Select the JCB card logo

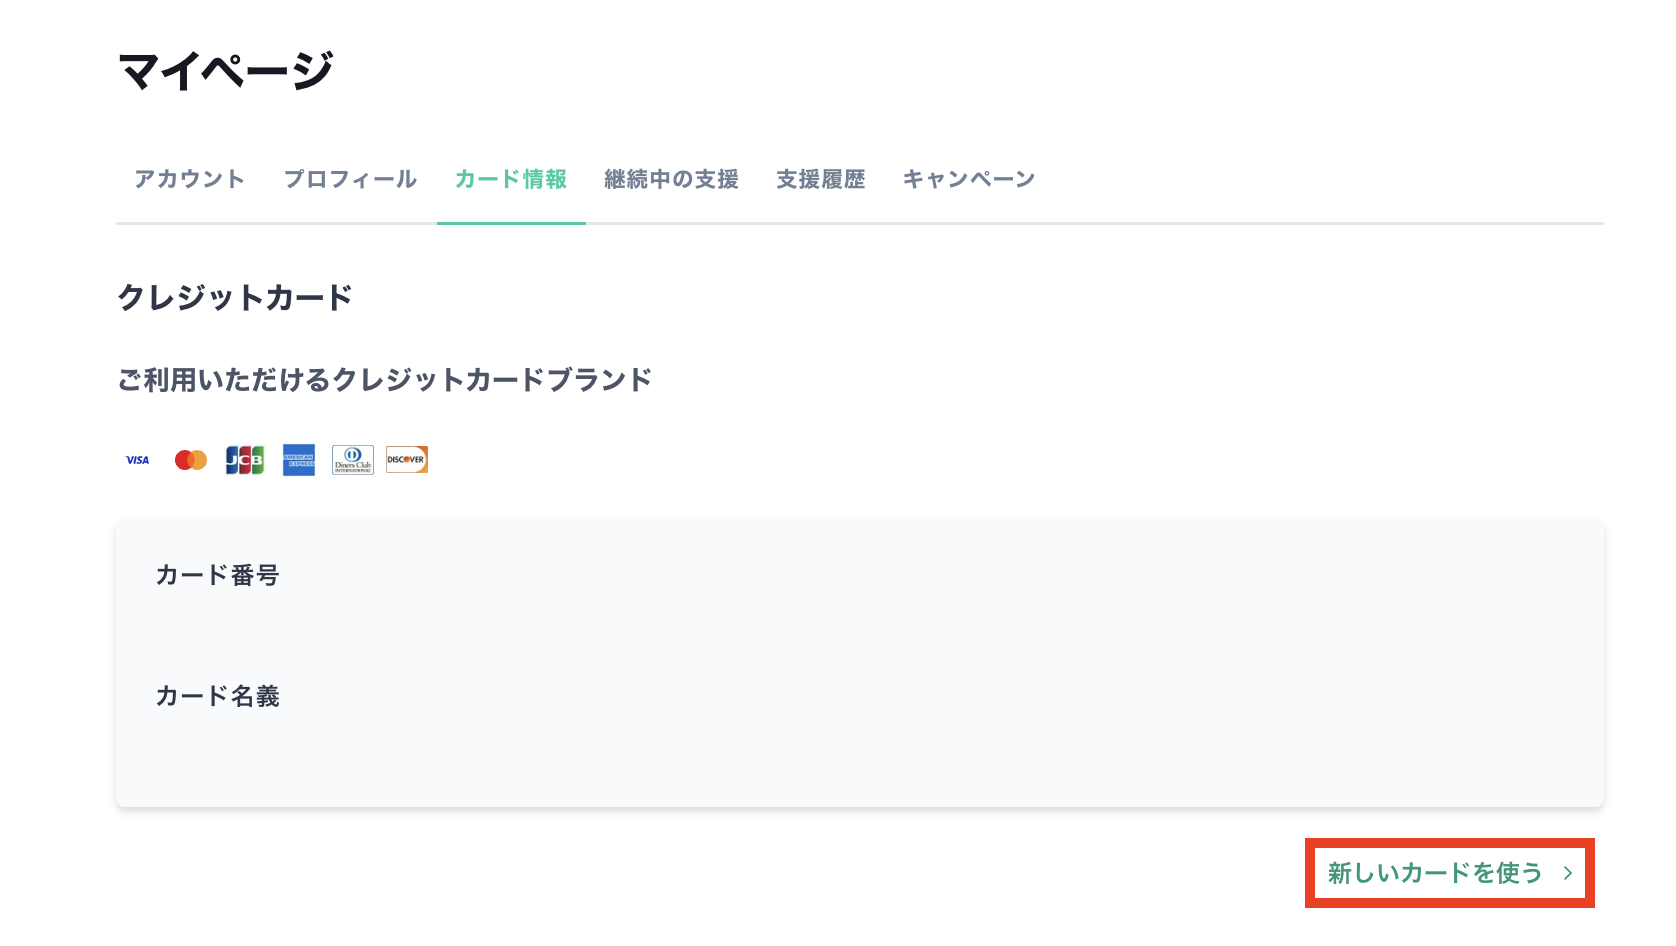click(x=244, y=459)
